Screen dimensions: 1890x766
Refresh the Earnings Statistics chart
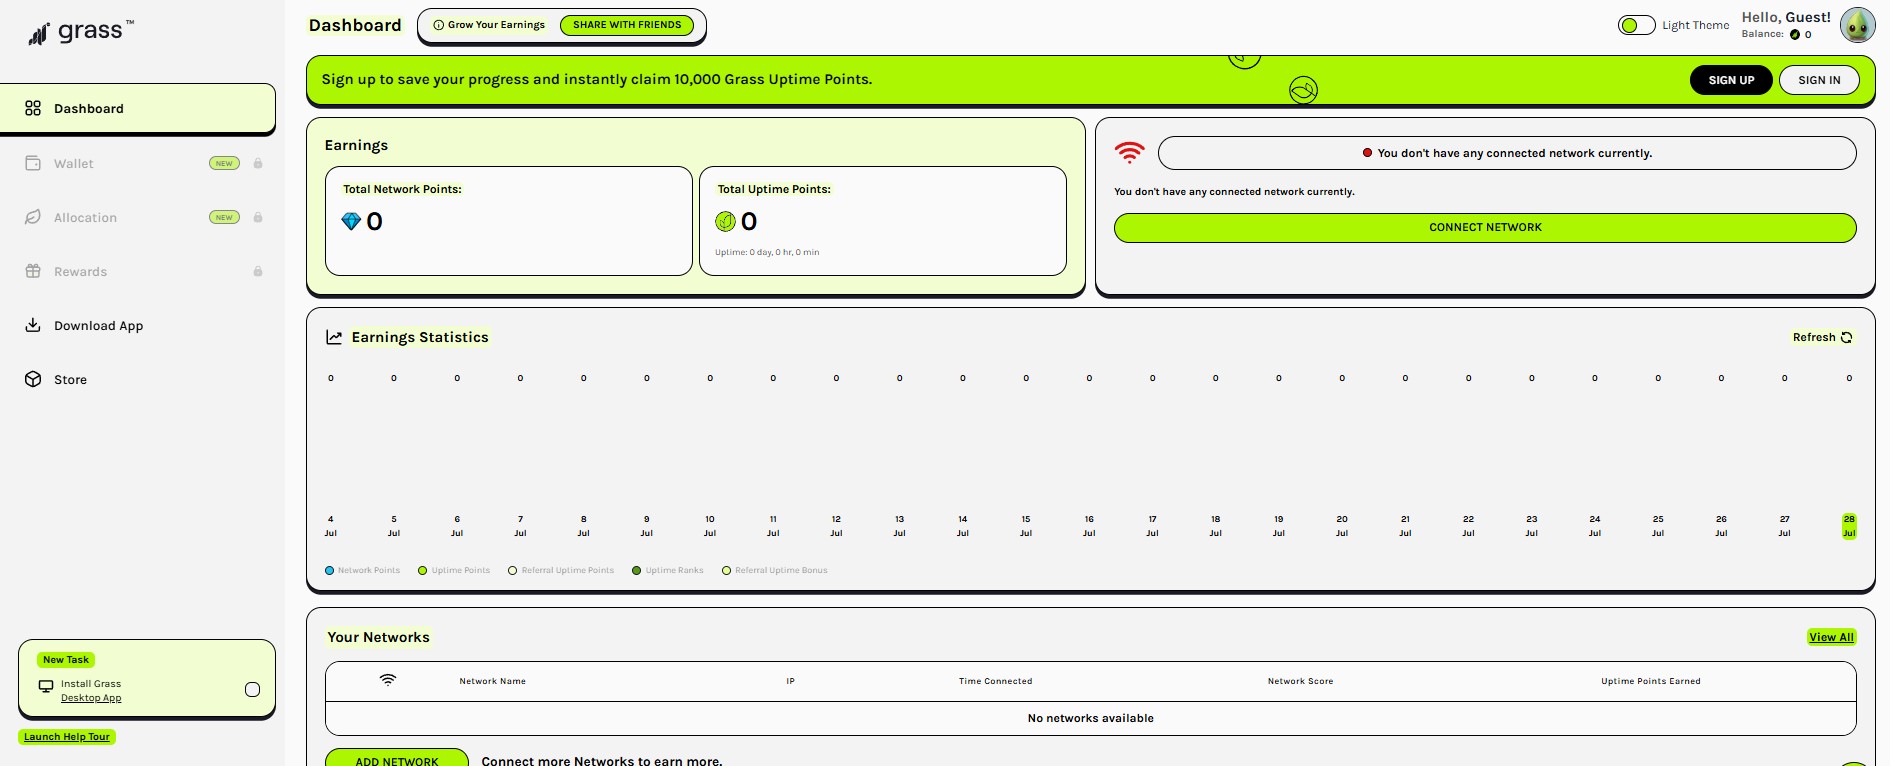(x=1822, y=337)
